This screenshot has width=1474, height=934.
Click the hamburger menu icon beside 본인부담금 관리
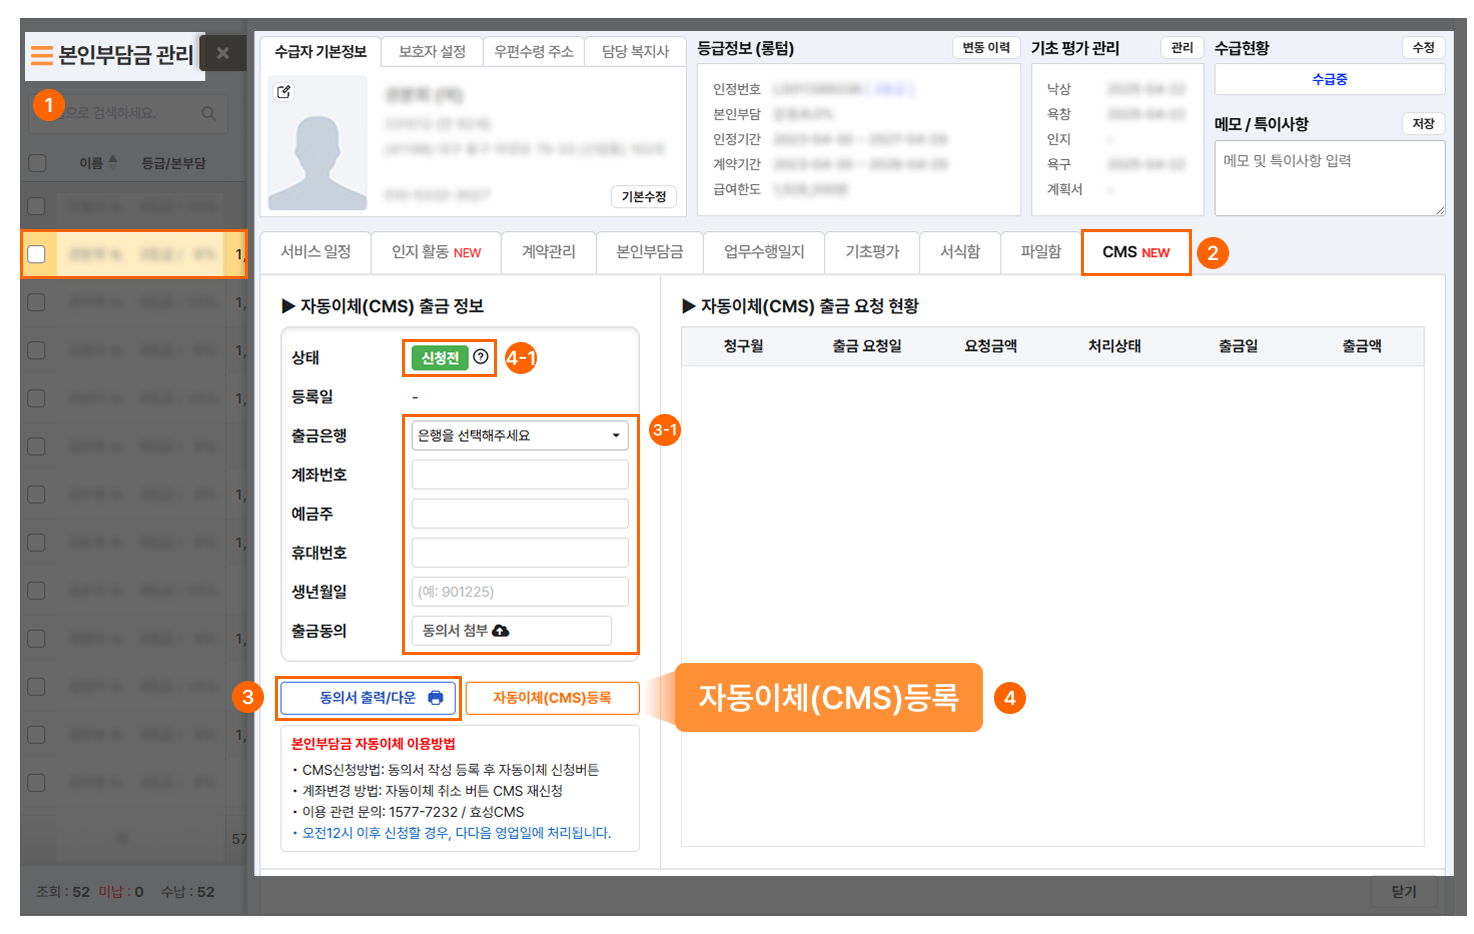coord(41,55)
